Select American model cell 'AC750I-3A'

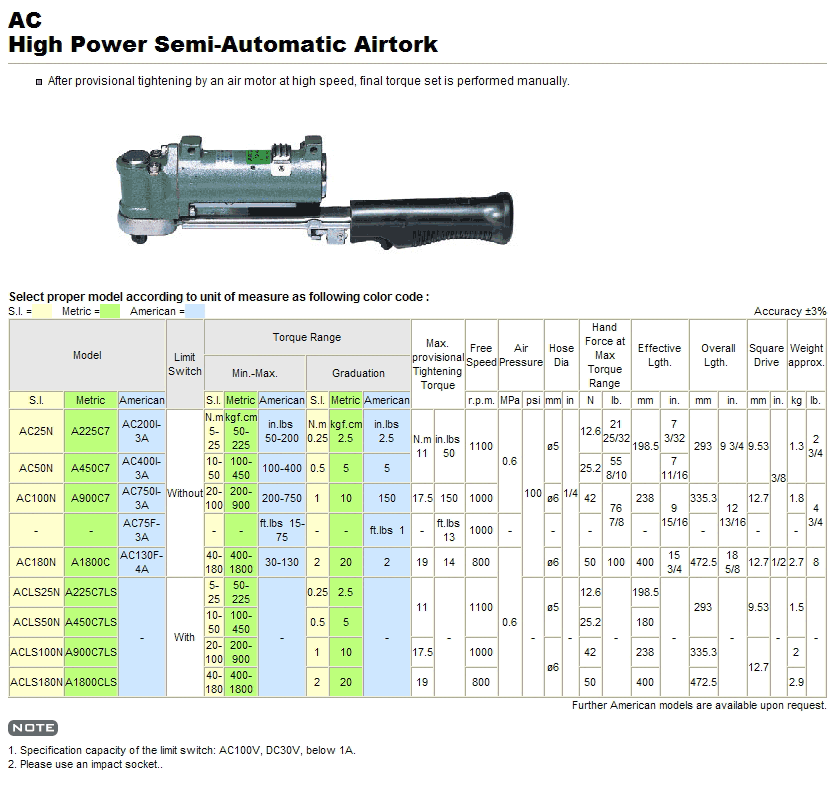pos(141,498)
